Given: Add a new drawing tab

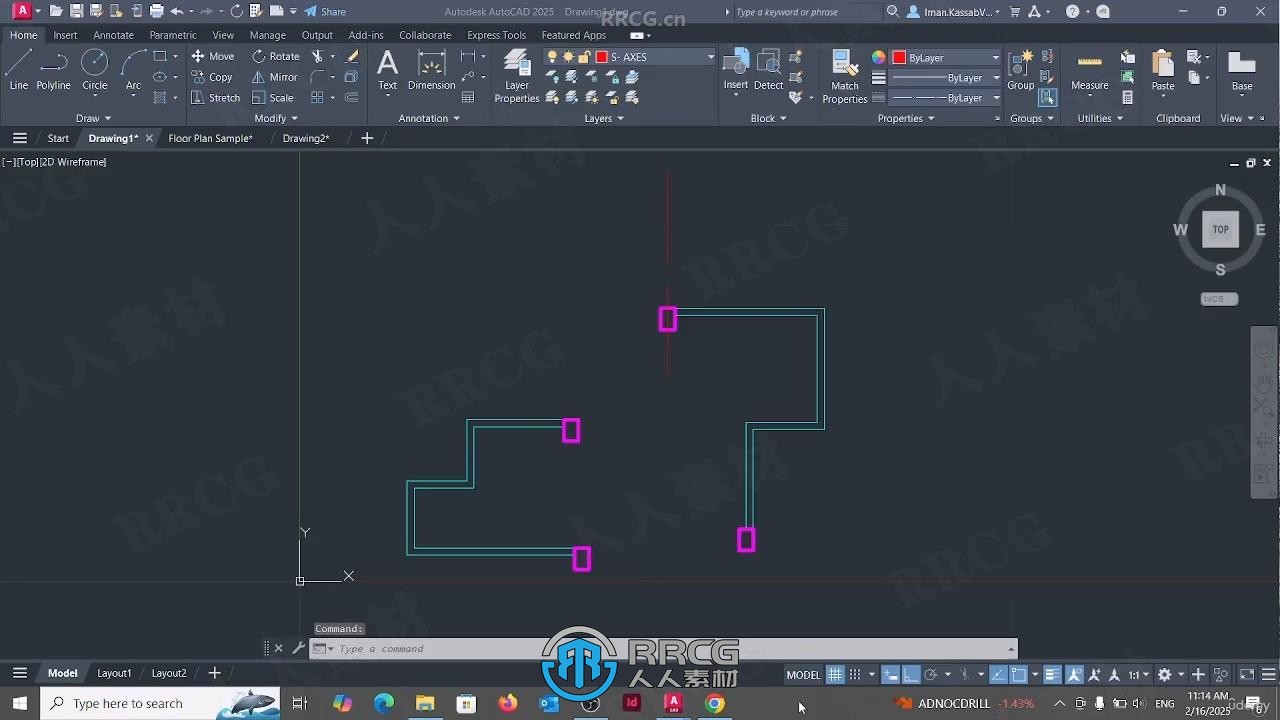Looking at the screenshot, I should pos(367,138).
